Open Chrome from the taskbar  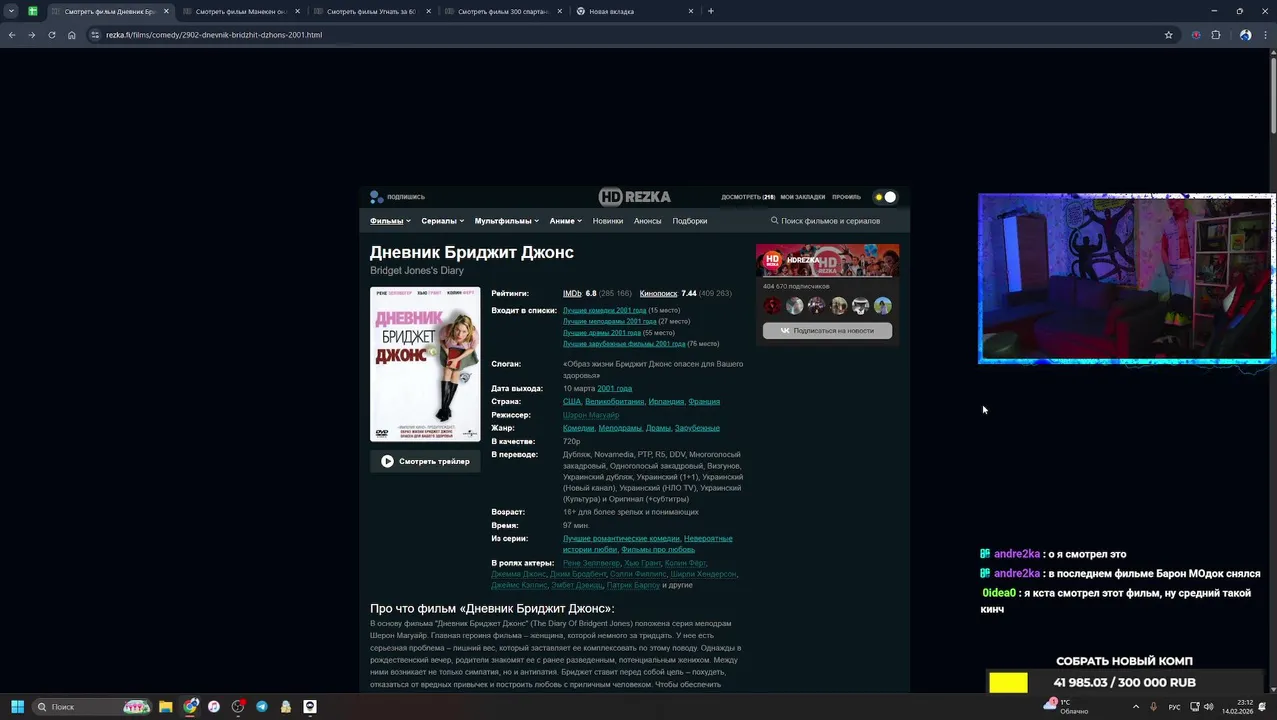tap(190, 707)
